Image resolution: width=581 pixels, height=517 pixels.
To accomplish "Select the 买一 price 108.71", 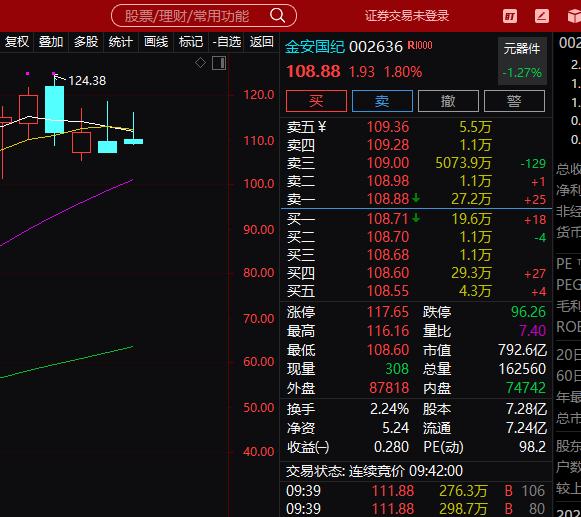I will coord(388,219).
